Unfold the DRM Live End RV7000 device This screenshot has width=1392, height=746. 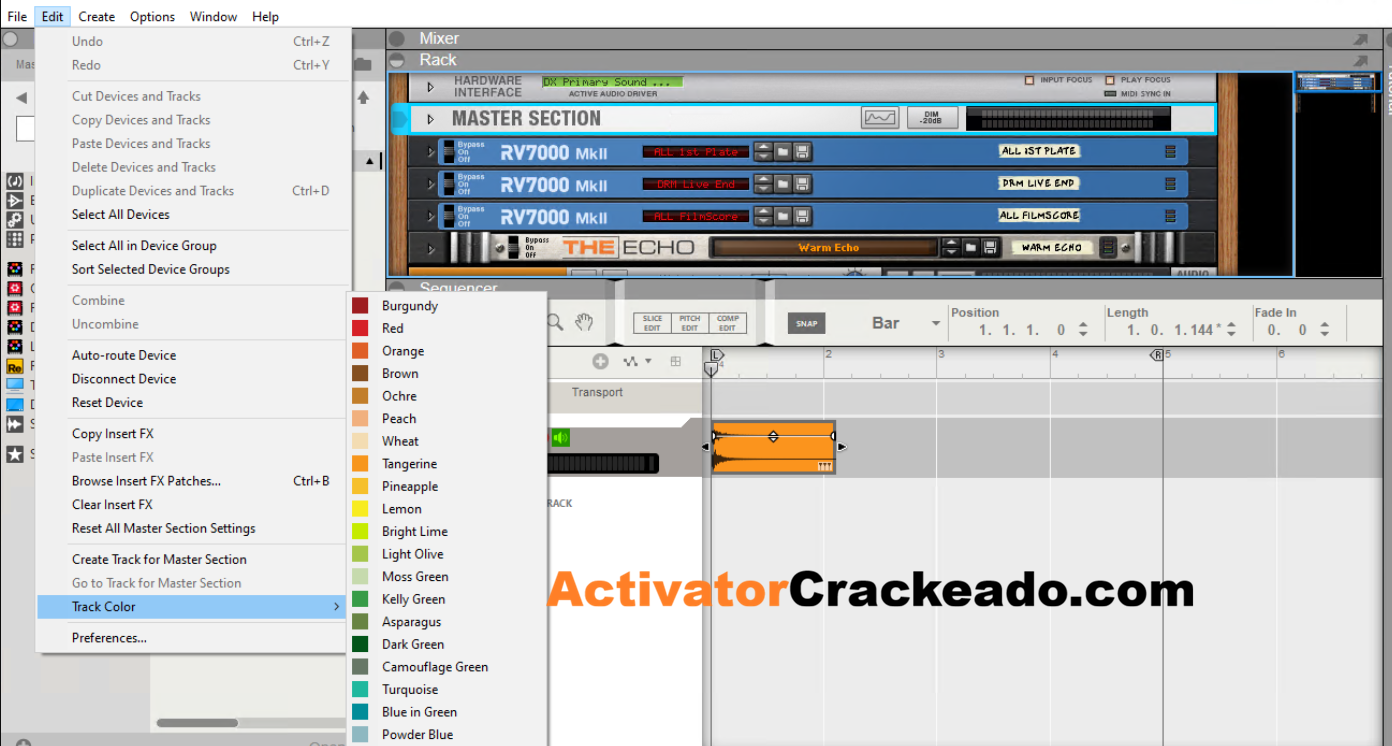click(x=431, y=184)
